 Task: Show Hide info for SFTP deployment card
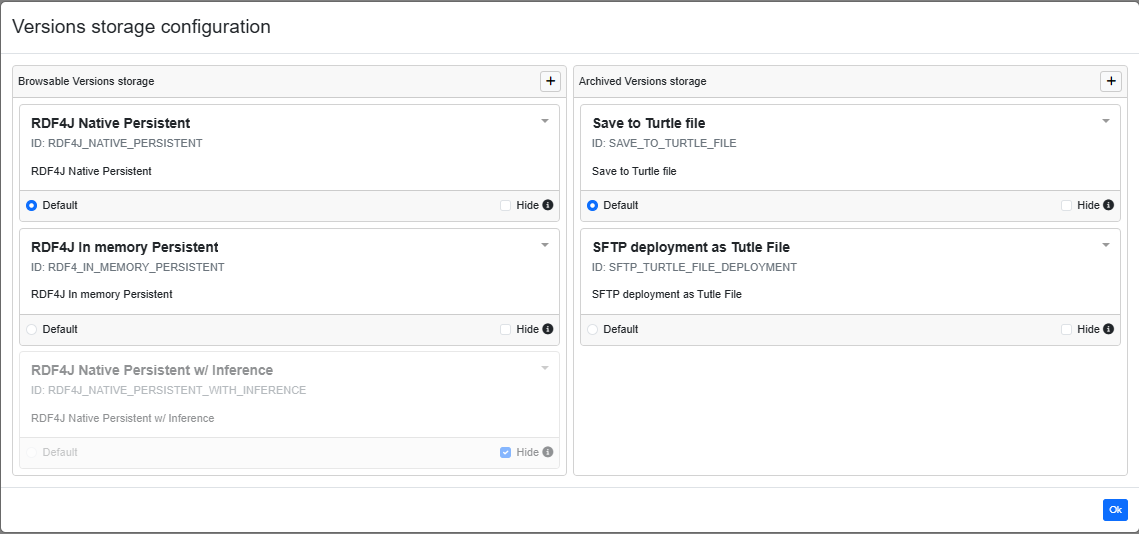tap(1108, 329)
